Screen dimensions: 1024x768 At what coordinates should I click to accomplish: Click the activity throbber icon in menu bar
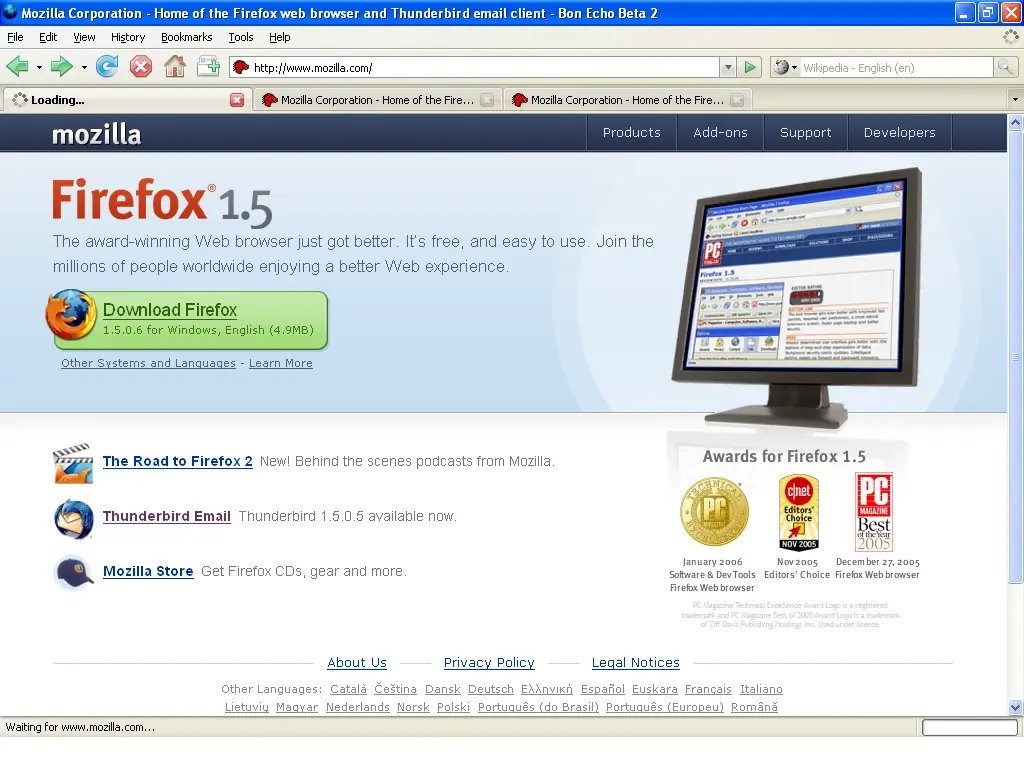pos(1010,37)
